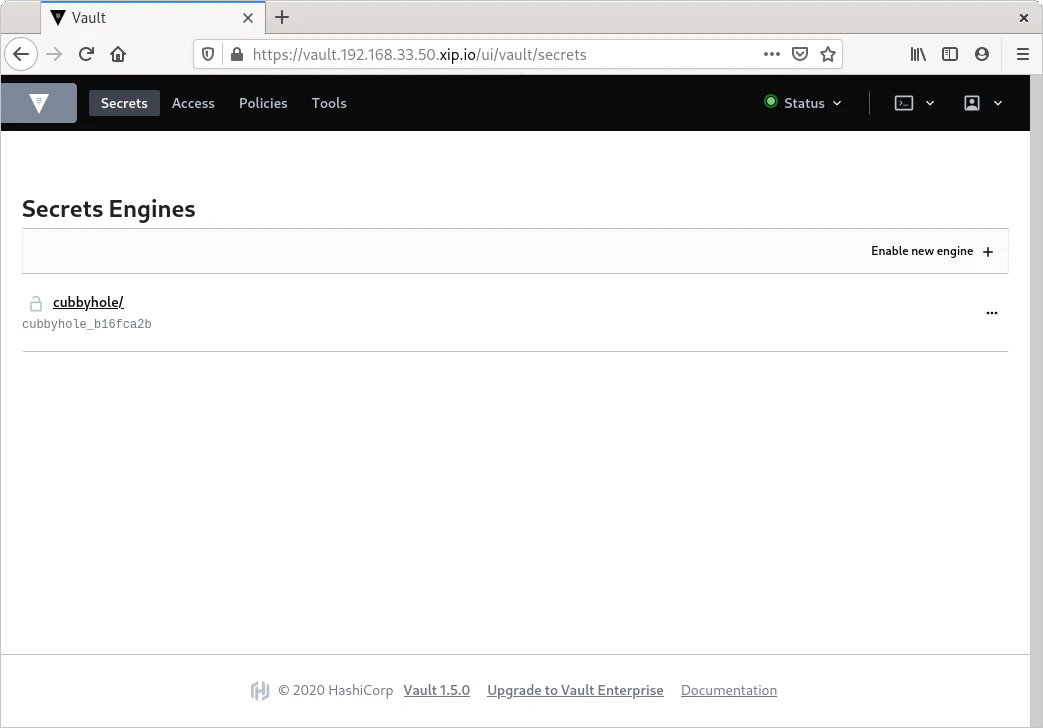This screenshot has width=1043, height=728.
Task: Toggle the sidebar view icon
Action: [x=950, y=55]
